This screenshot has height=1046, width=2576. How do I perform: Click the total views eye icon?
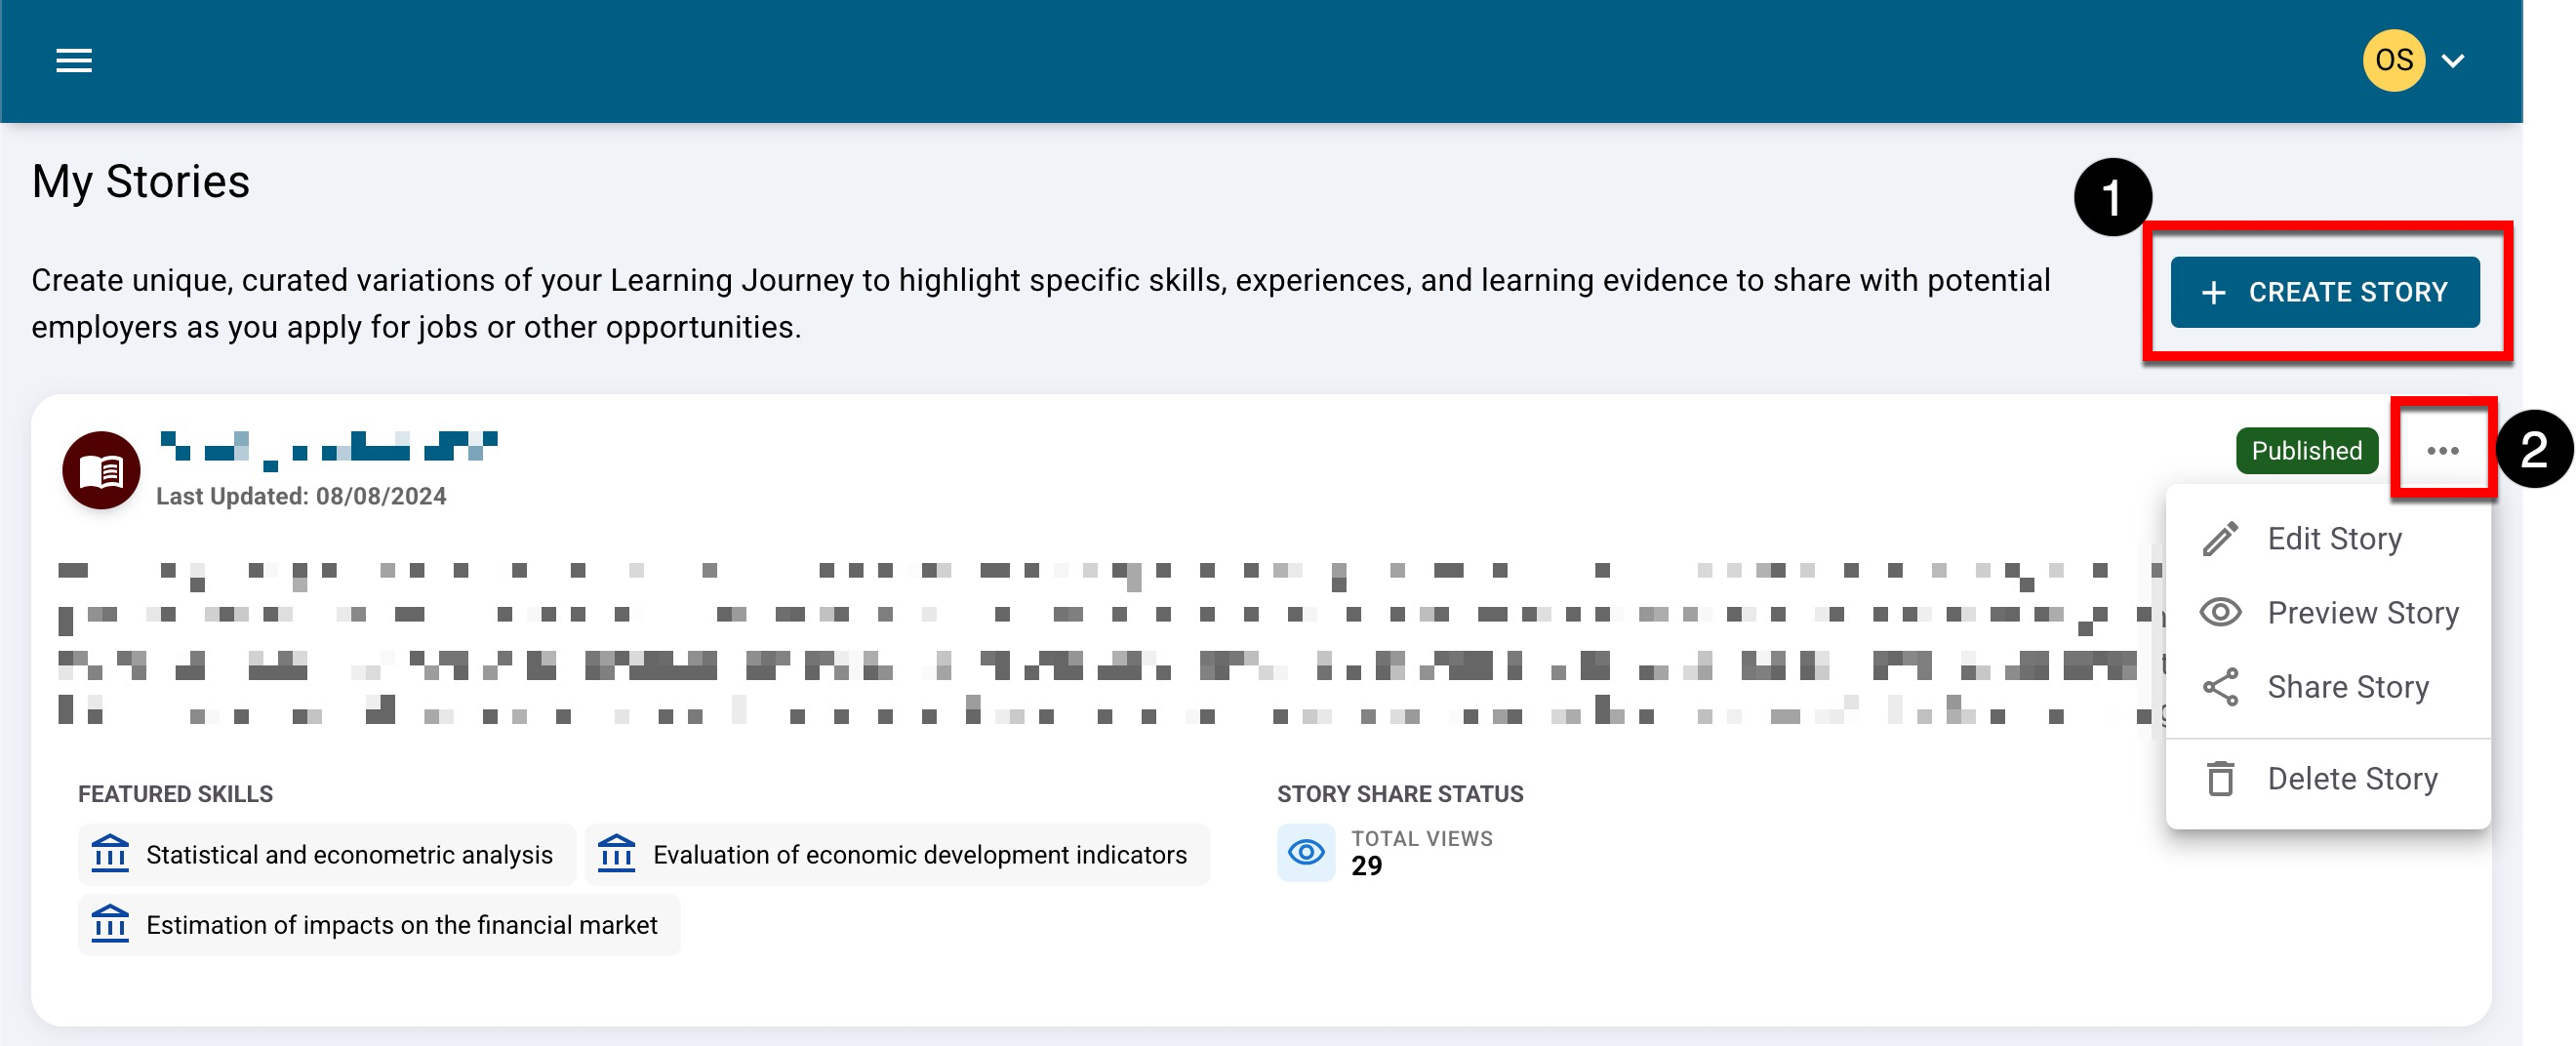coord(1306,853)
